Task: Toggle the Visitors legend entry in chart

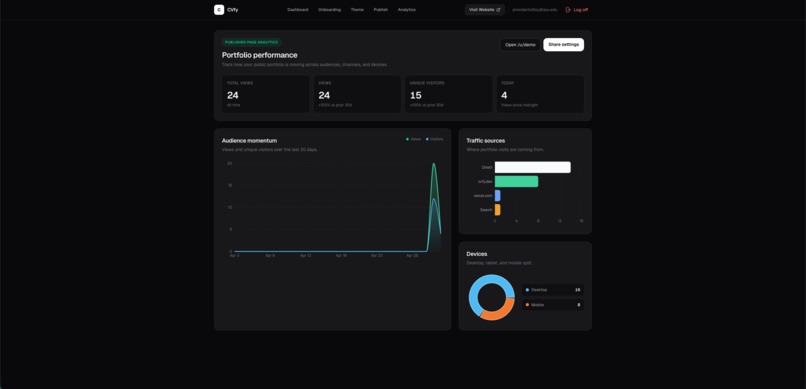Action: tap(434, 139)
